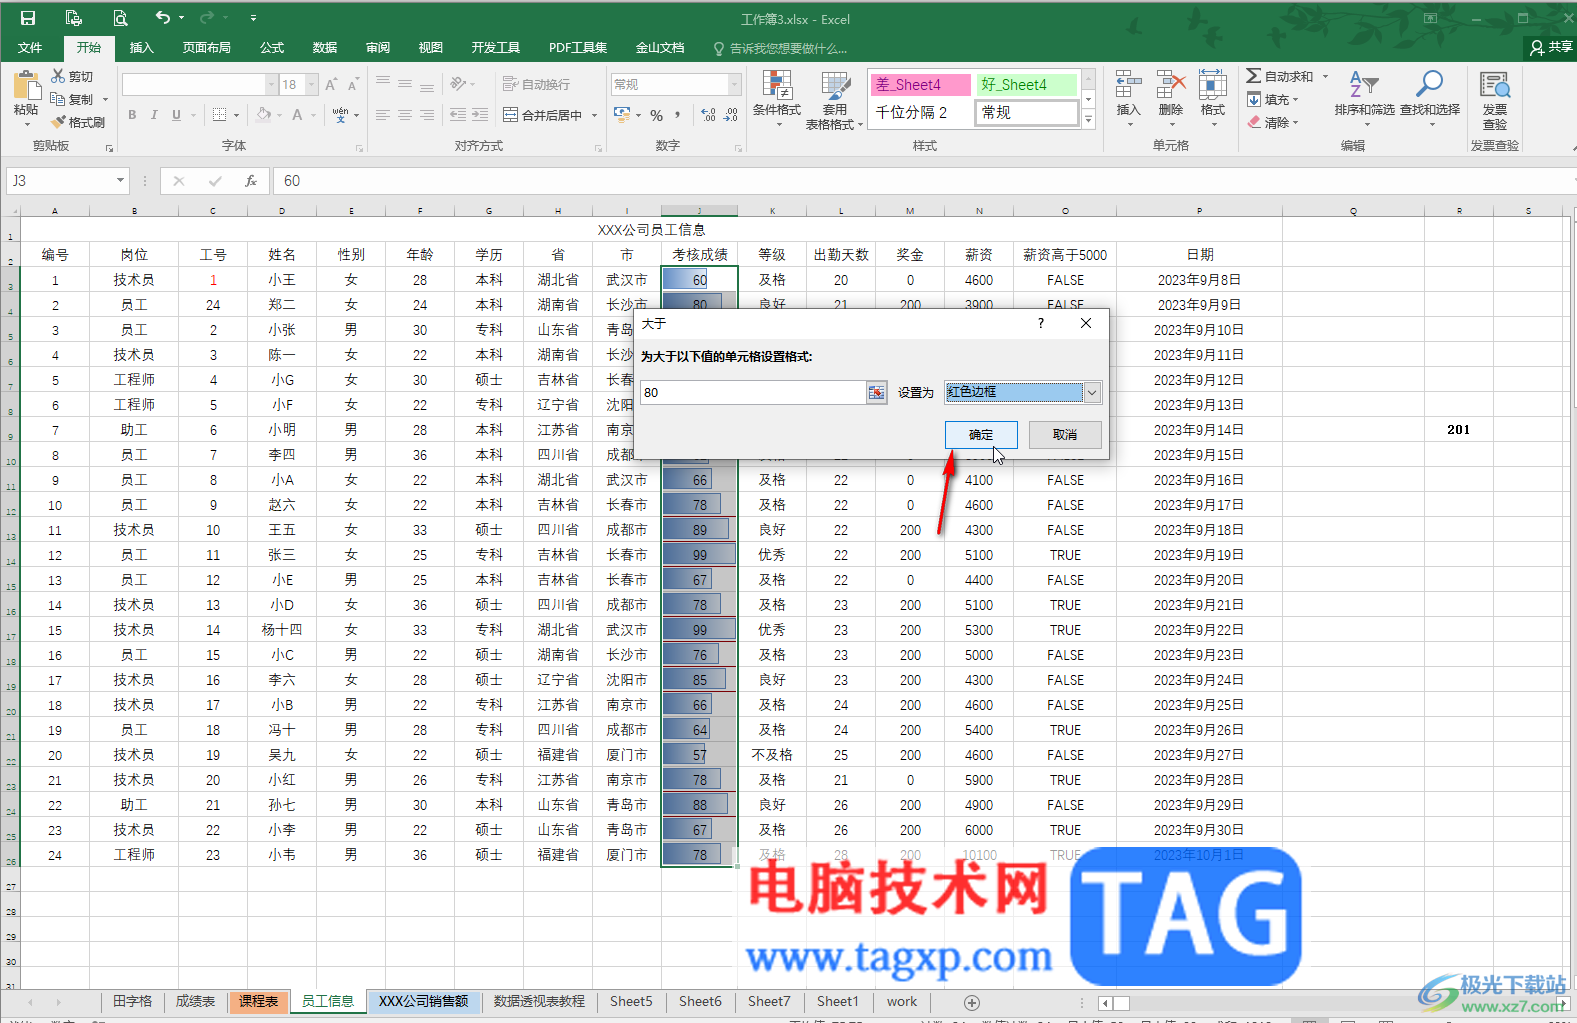Apply the pink 差_Sheet4 cell style
Screen dimensions: 1577x1023
[920, 85]
